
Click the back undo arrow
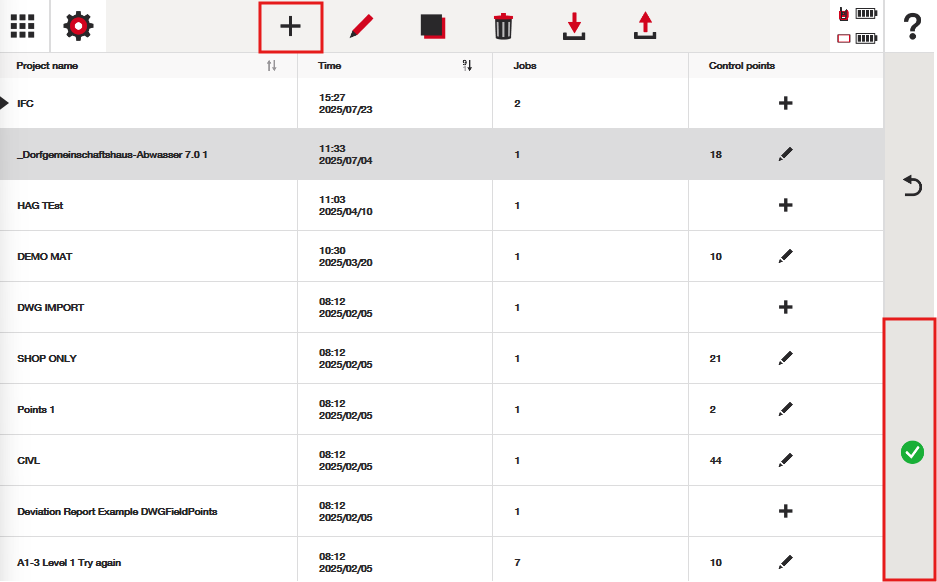click(911, 186)
